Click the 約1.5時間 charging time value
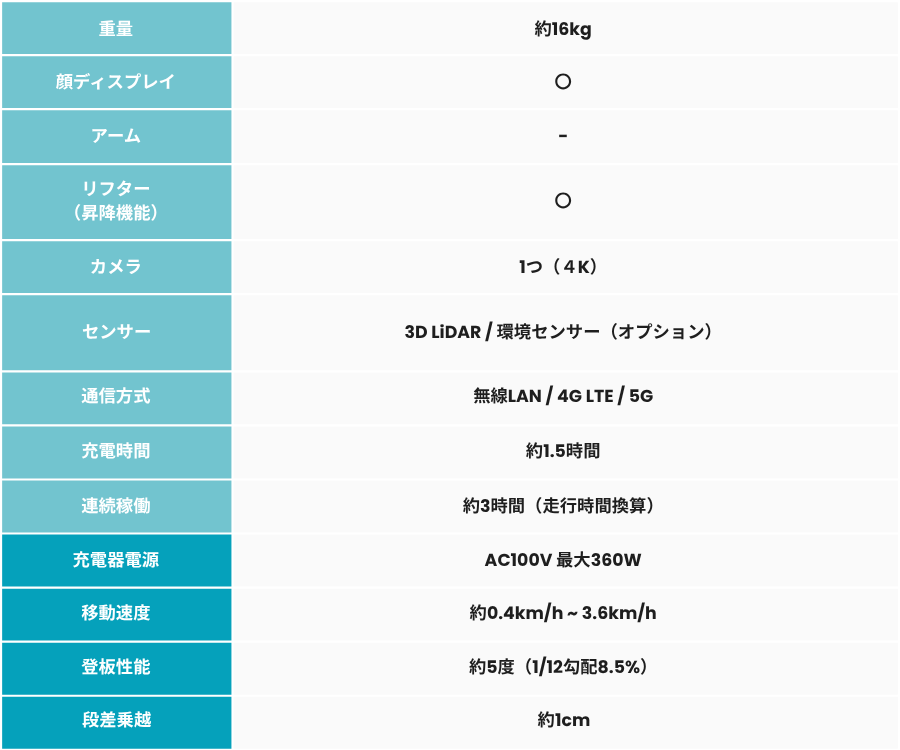This screenshot has width=900, height=750. [563, 451]
